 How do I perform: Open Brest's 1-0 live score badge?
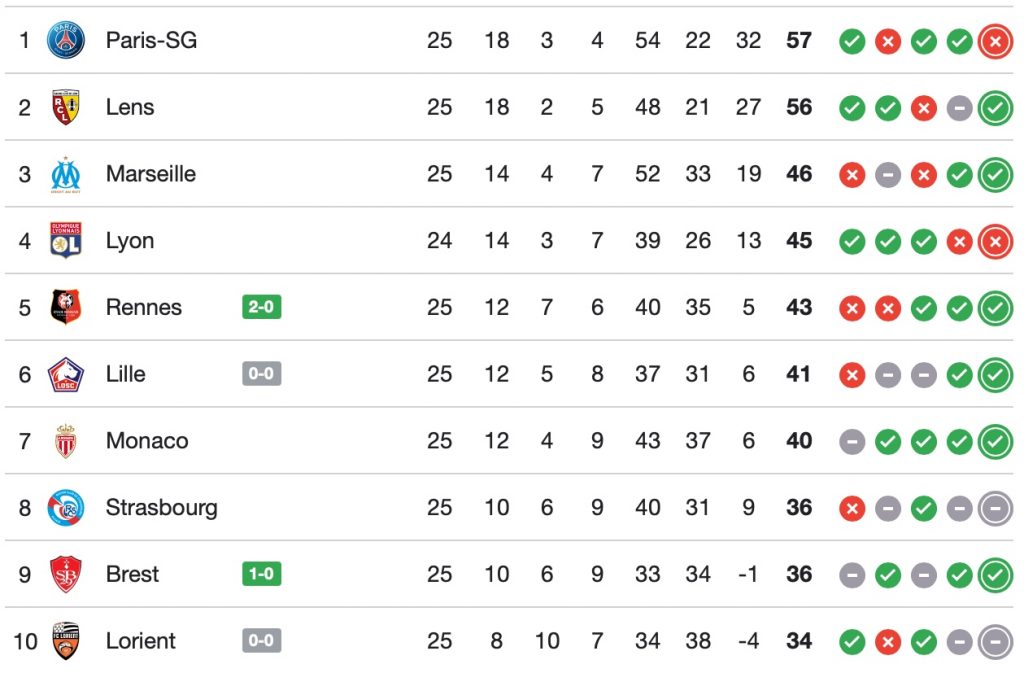[261, 574]
